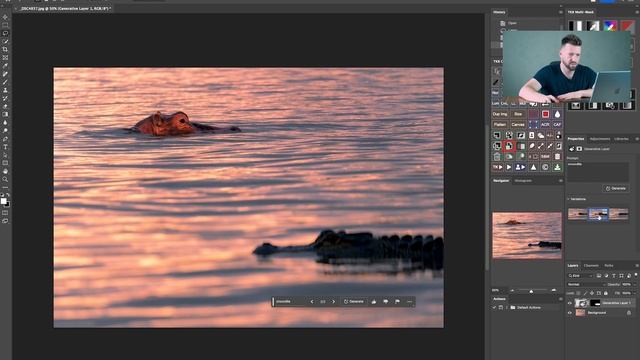Select the first variation thumbnail
Screen dimensions: 640x360
tap(578, 214)
